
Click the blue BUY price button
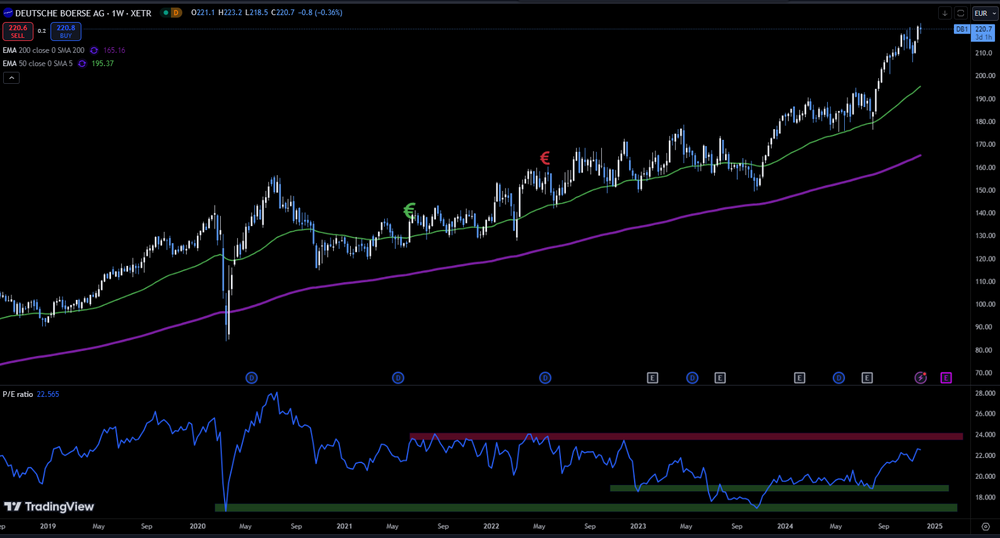[68, 30]
